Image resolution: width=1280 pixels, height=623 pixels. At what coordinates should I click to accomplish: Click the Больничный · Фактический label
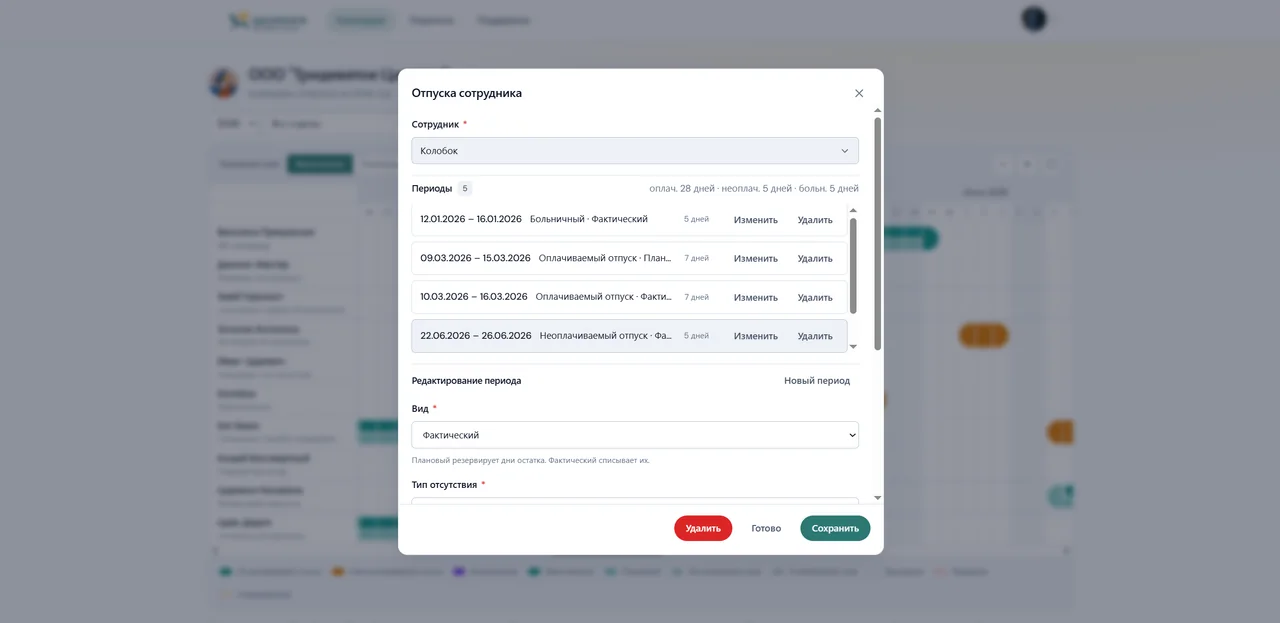click(589, 219)
